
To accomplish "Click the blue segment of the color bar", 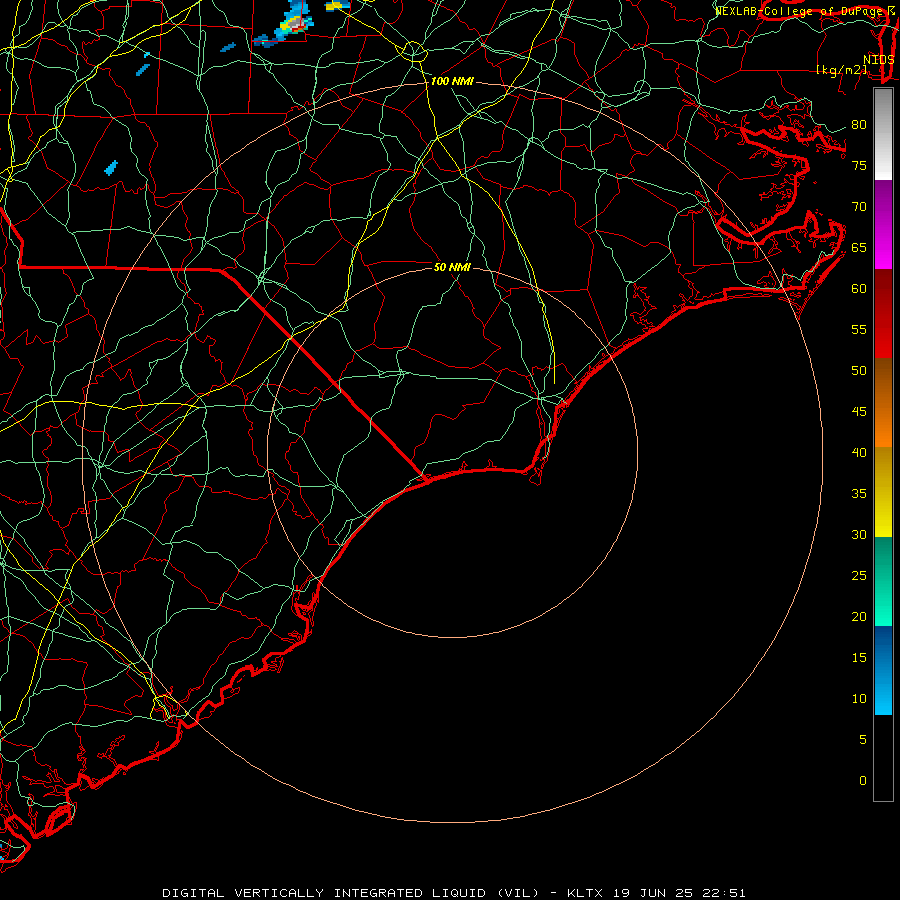I will pos(883,670).
